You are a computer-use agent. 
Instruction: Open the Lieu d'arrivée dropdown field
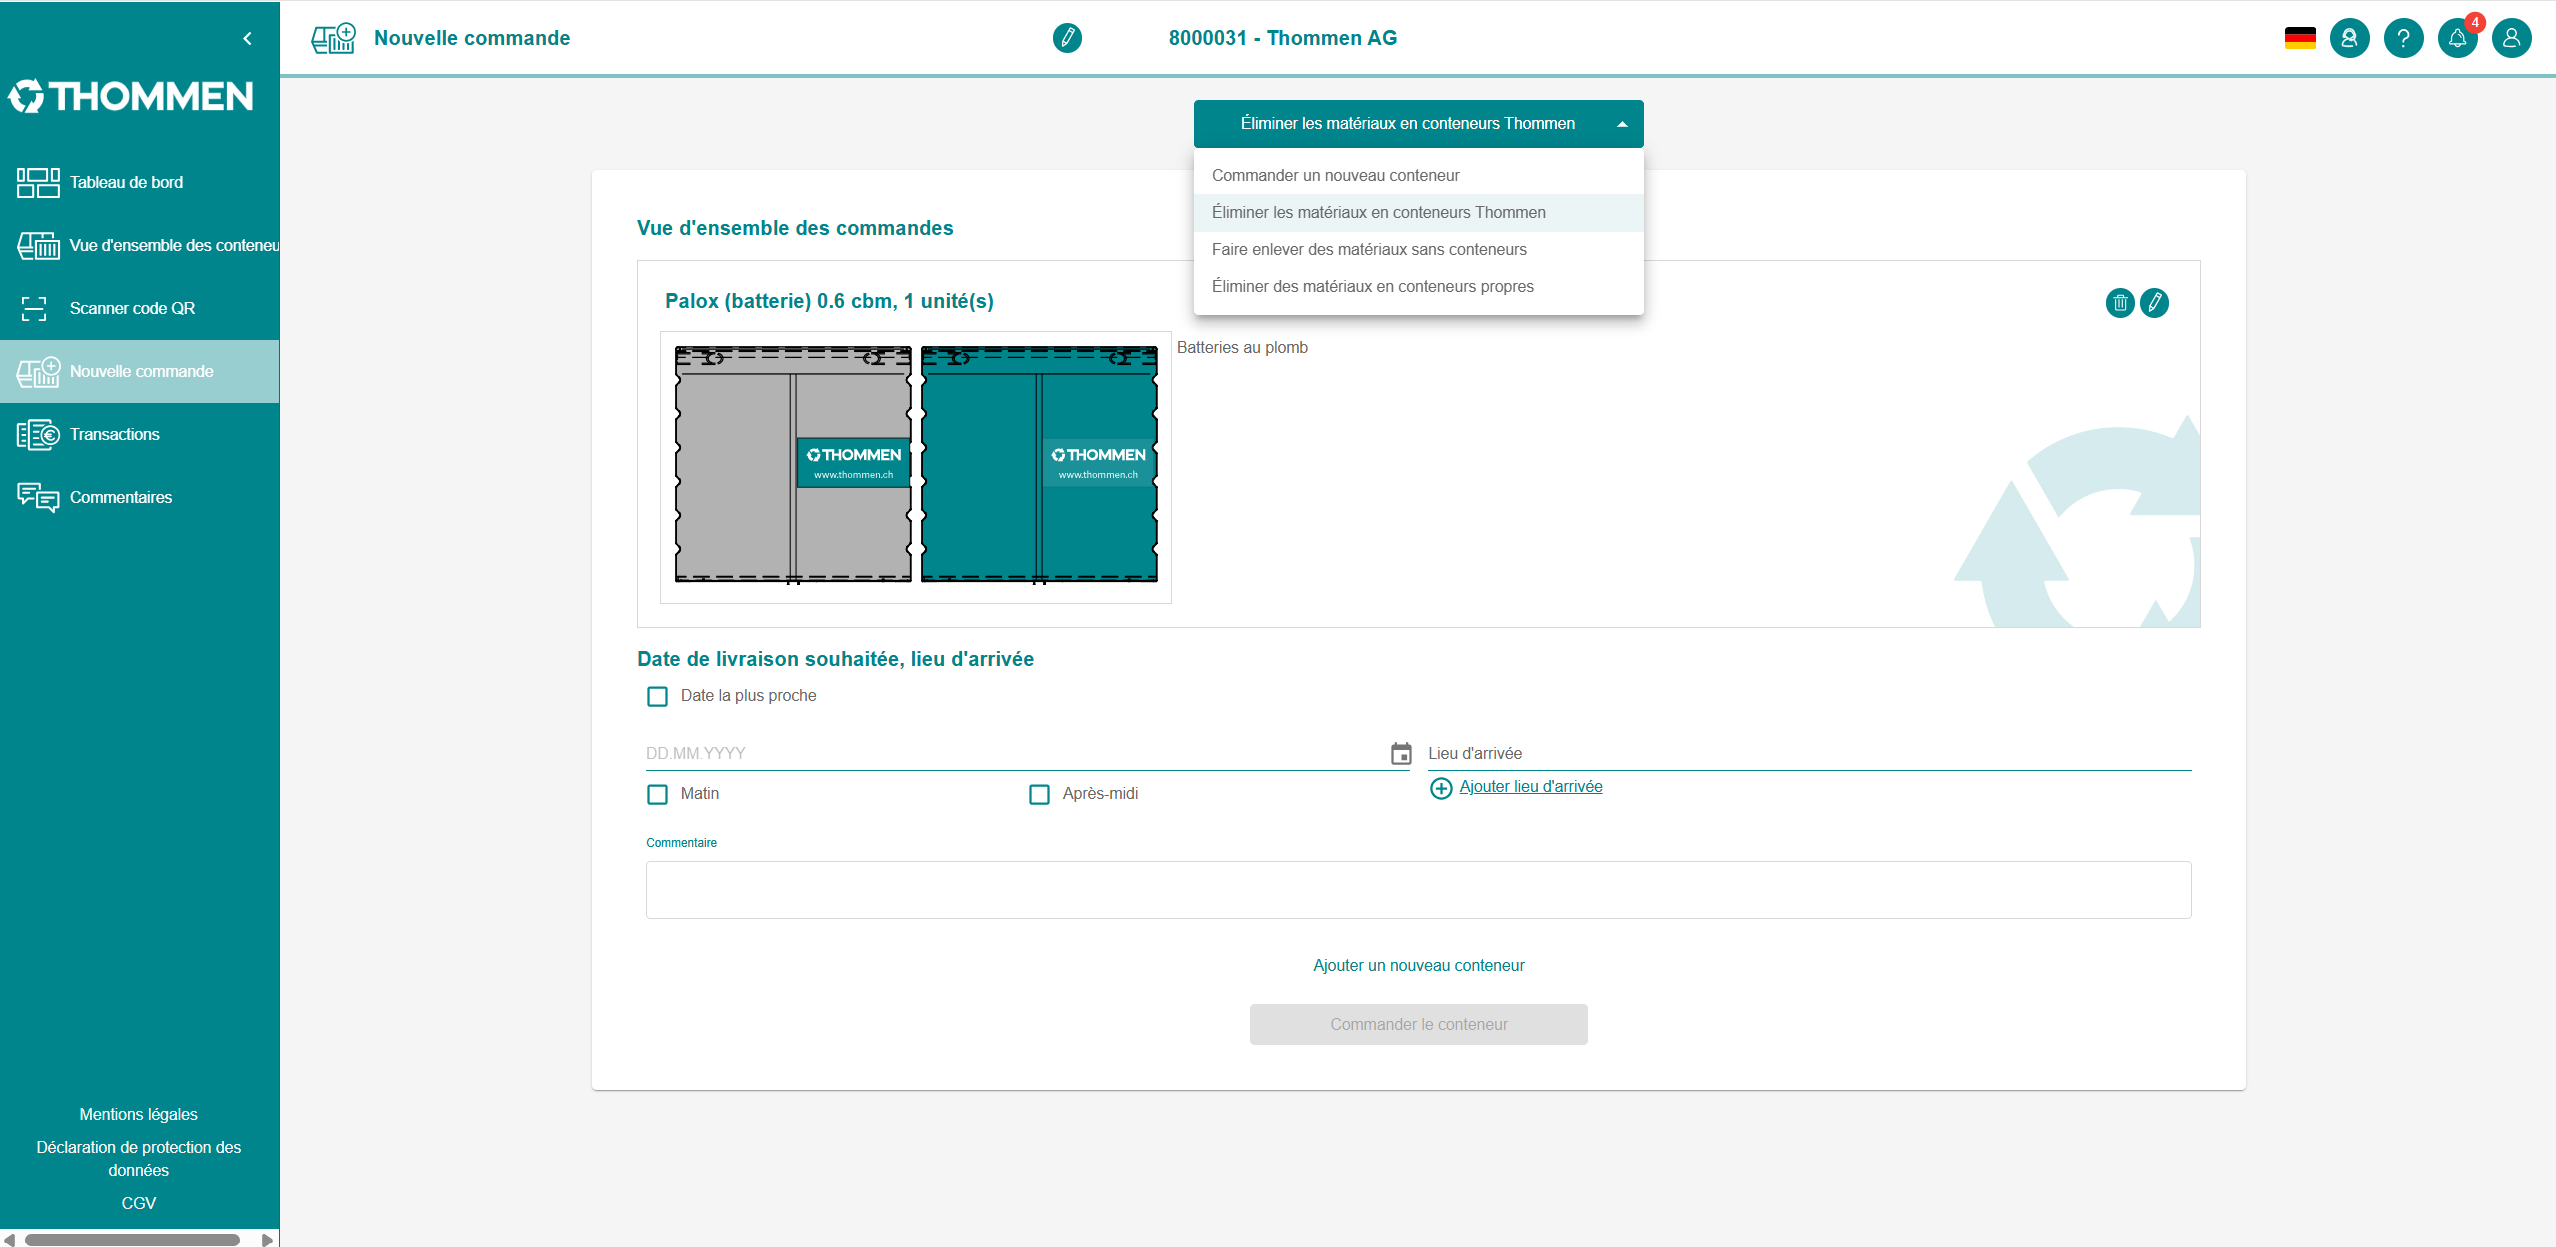tap(1809, 754)
